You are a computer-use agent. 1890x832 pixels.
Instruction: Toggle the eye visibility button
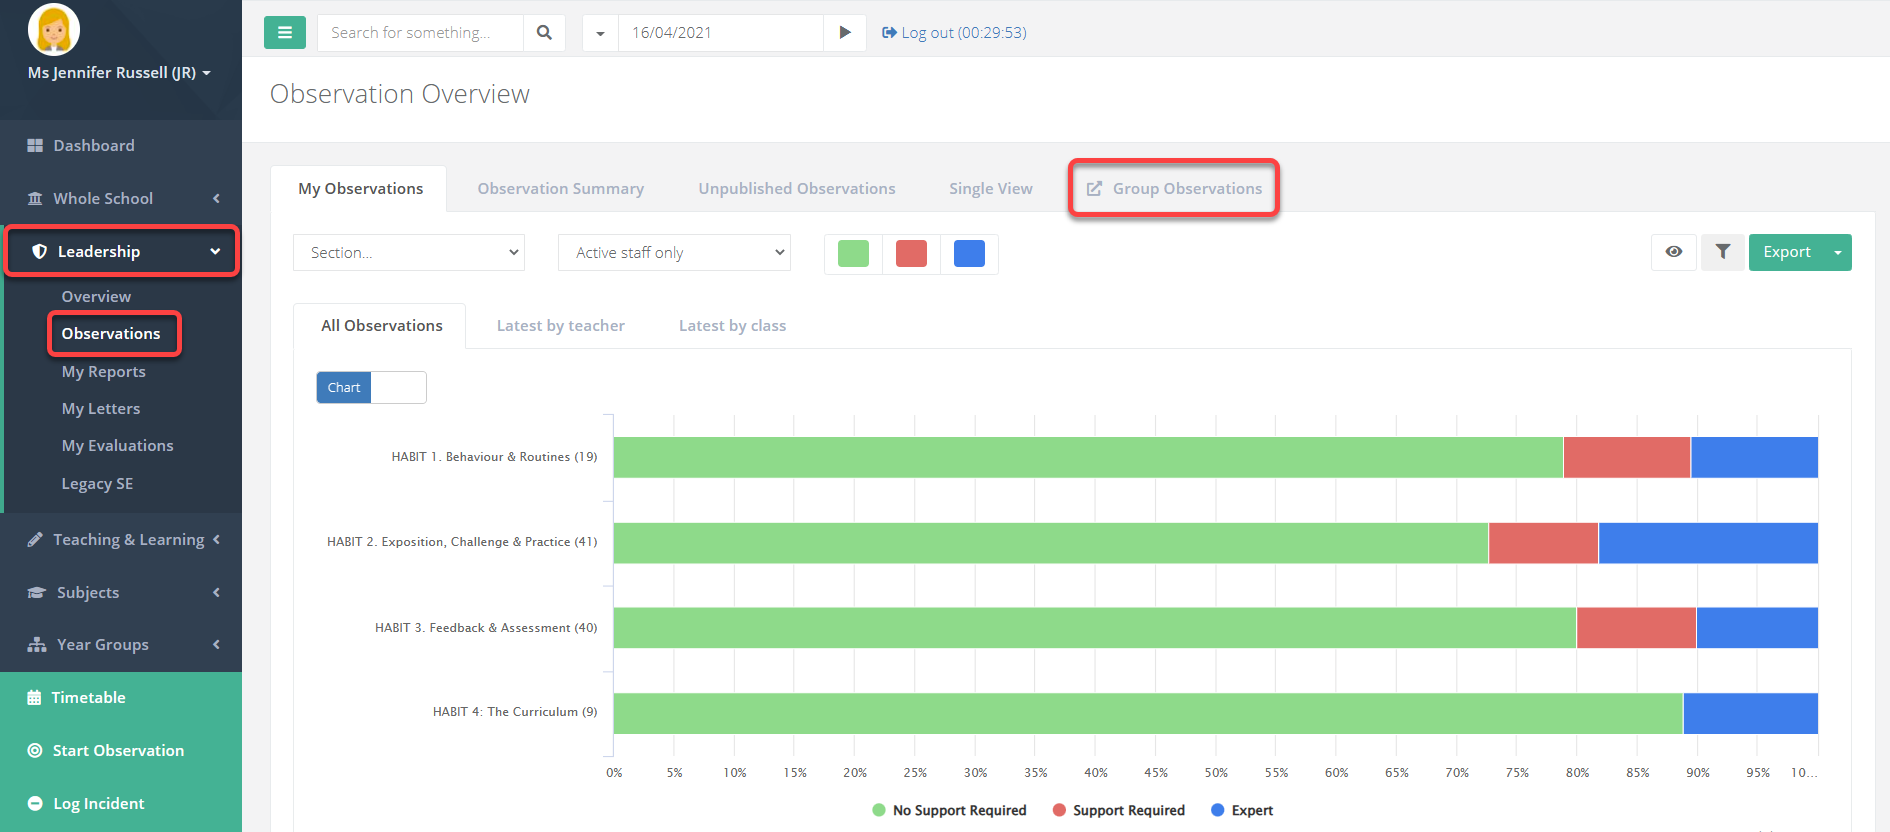pyautogui.click(x=1674, y=252)
